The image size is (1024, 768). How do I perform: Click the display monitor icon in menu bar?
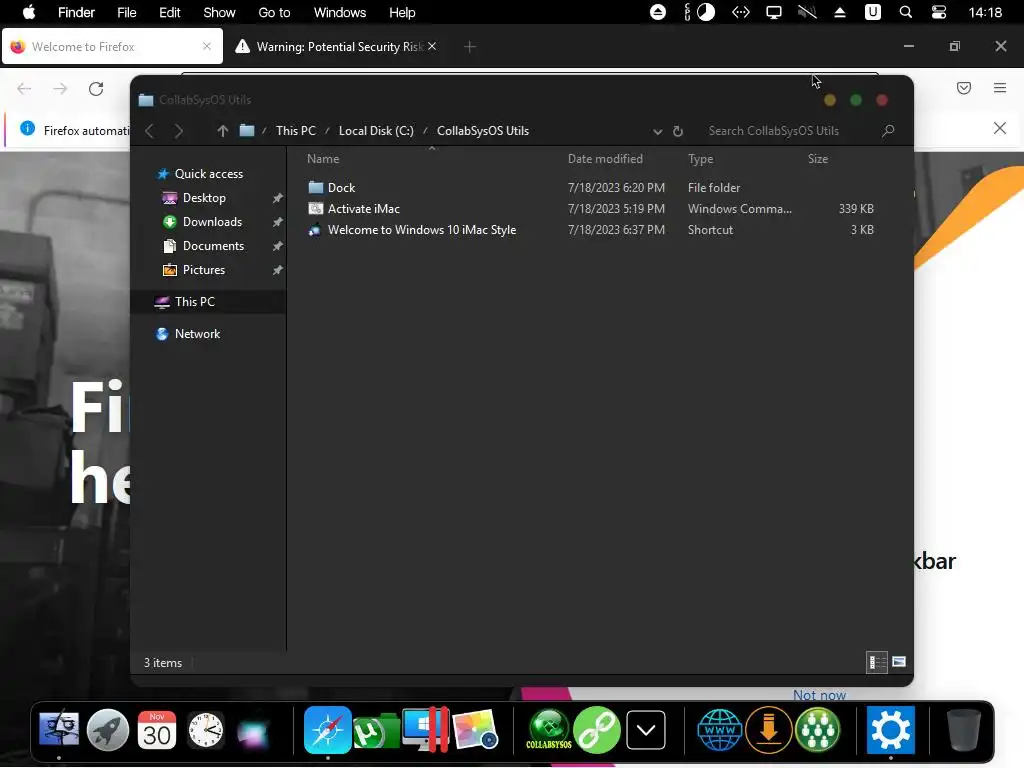(774, 12)
